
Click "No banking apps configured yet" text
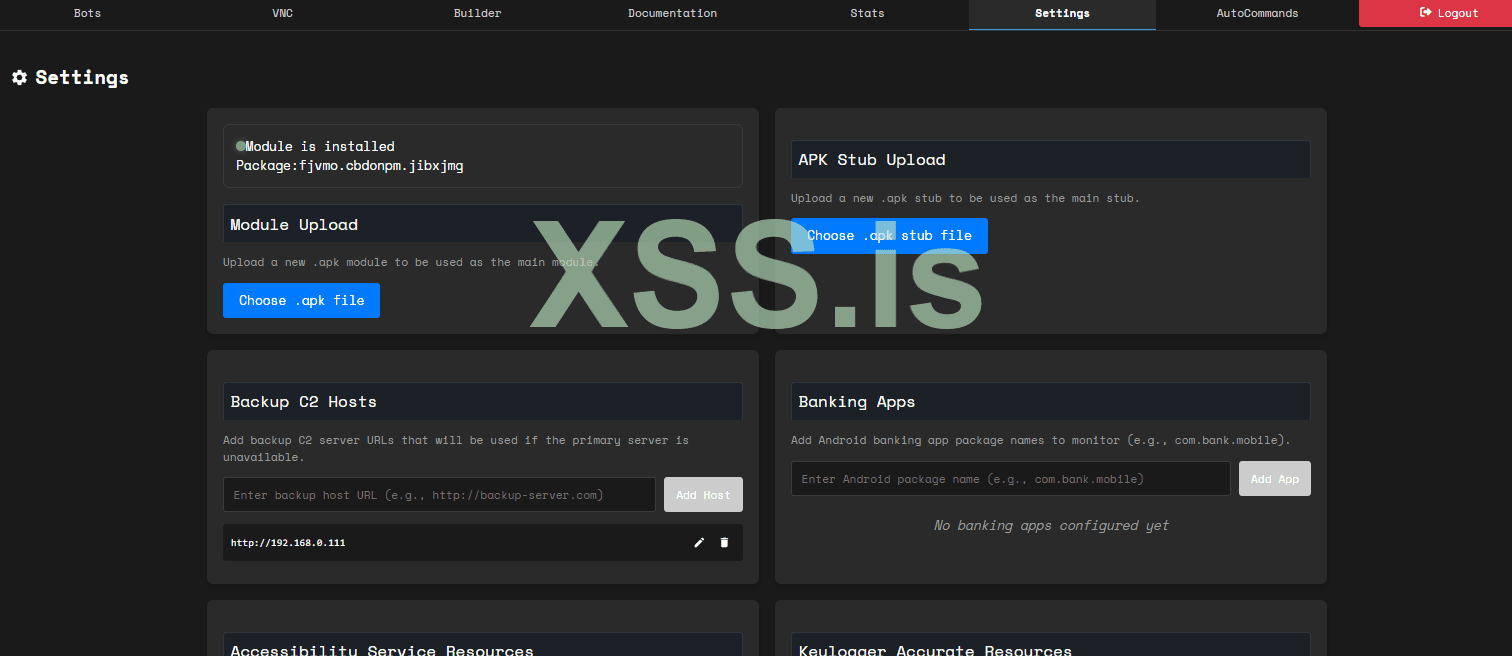(1051, 525)
